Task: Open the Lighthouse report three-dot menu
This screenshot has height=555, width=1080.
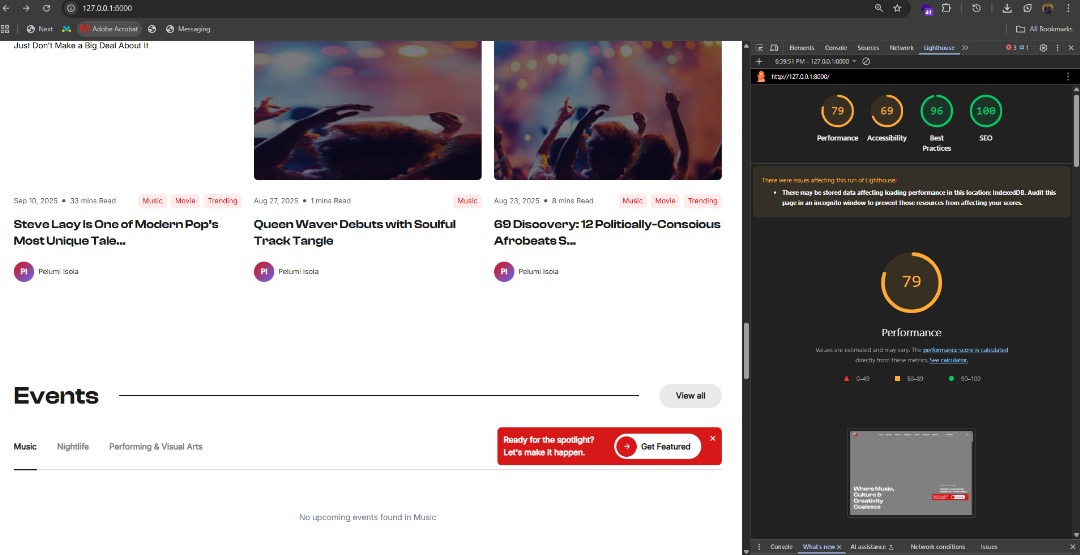Action: pos(1066,76)
